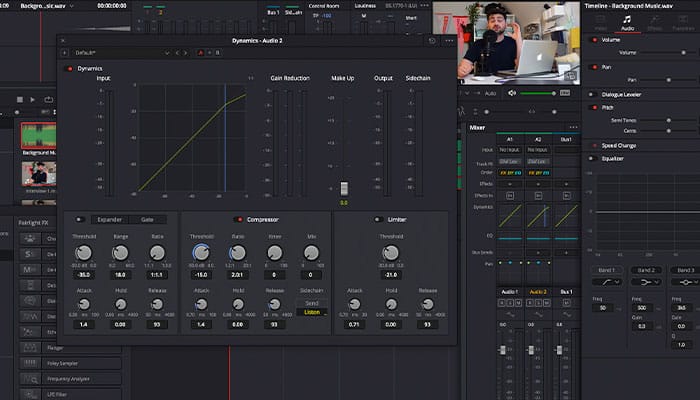Toggle the Compressor enable switch
This screenshot has height=400, width=700.
[x=239, y=220]
